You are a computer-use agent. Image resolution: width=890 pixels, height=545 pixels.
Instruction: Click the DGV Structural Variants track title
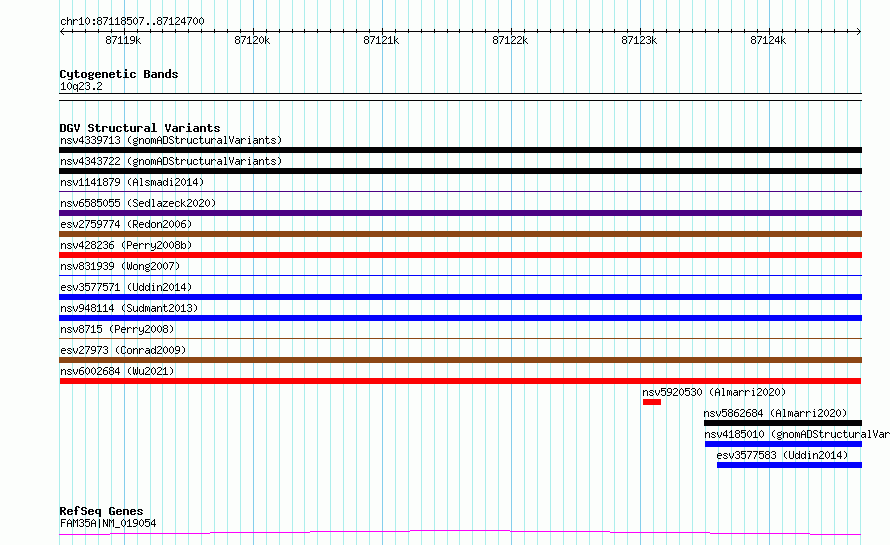tap(140, 128)
